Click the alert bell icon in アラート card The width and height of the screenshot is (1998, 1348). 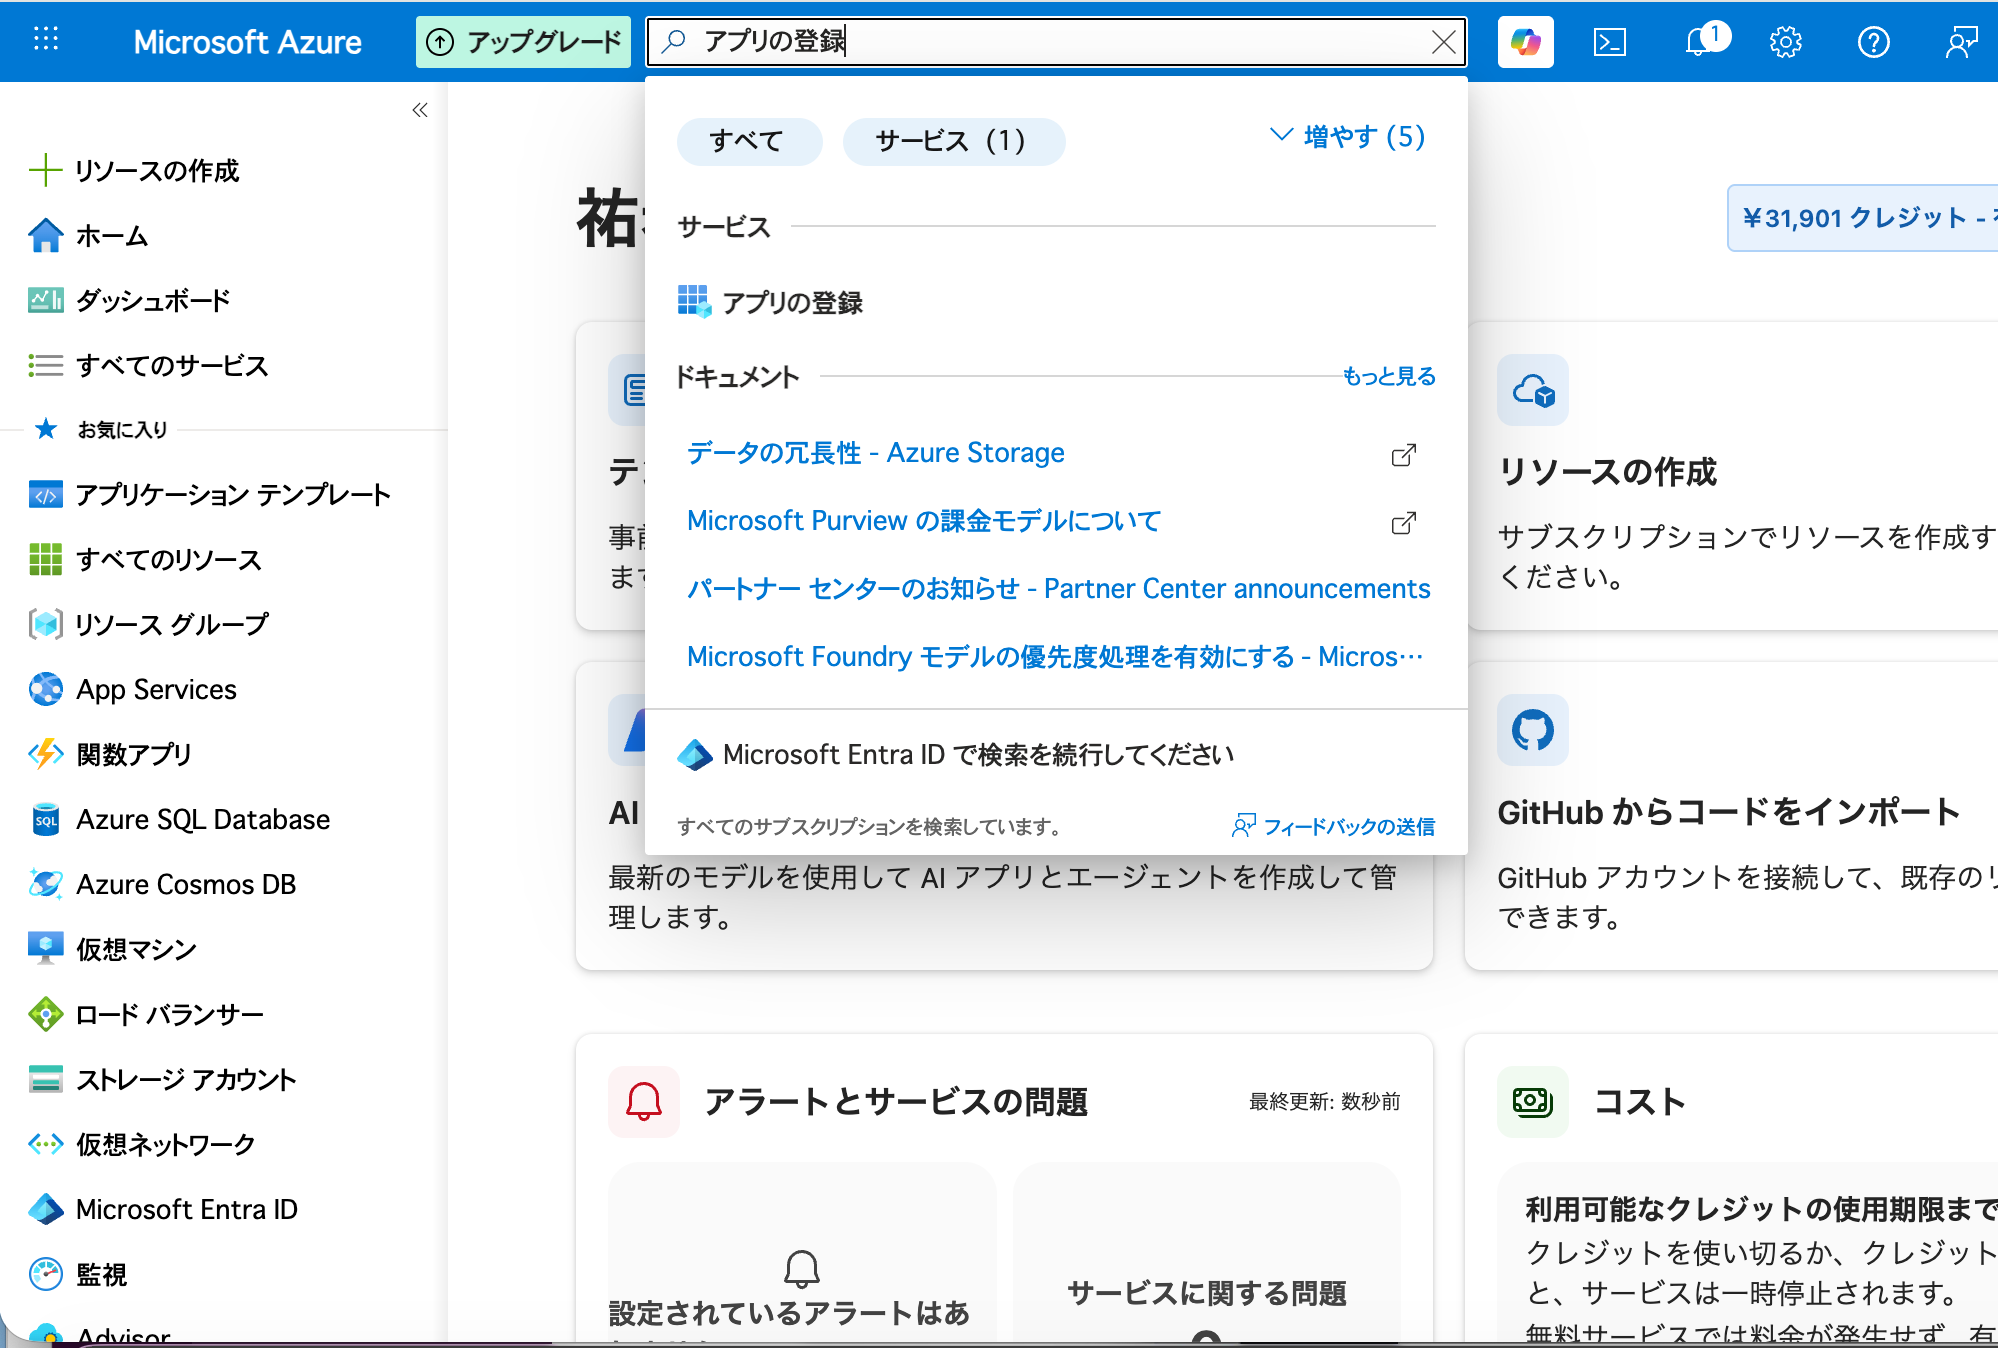tap(644, 1102)
